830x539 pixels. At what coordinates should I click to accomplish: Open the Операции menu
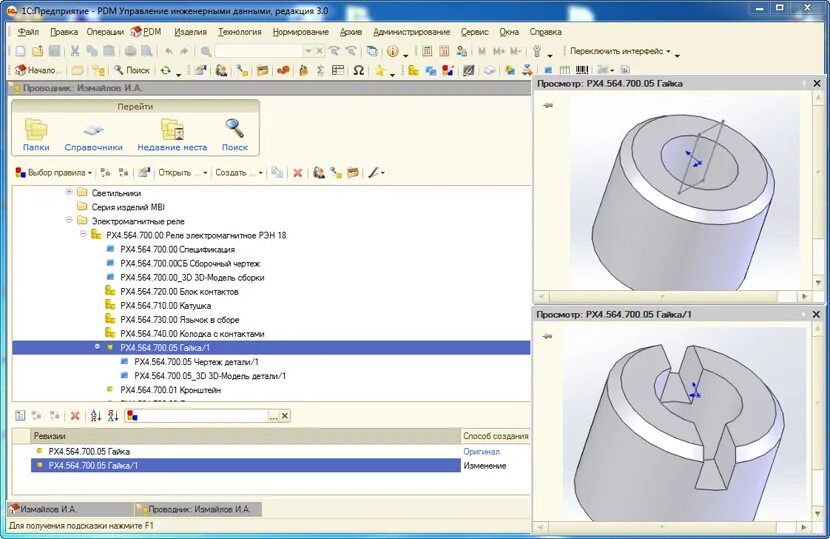105,32
